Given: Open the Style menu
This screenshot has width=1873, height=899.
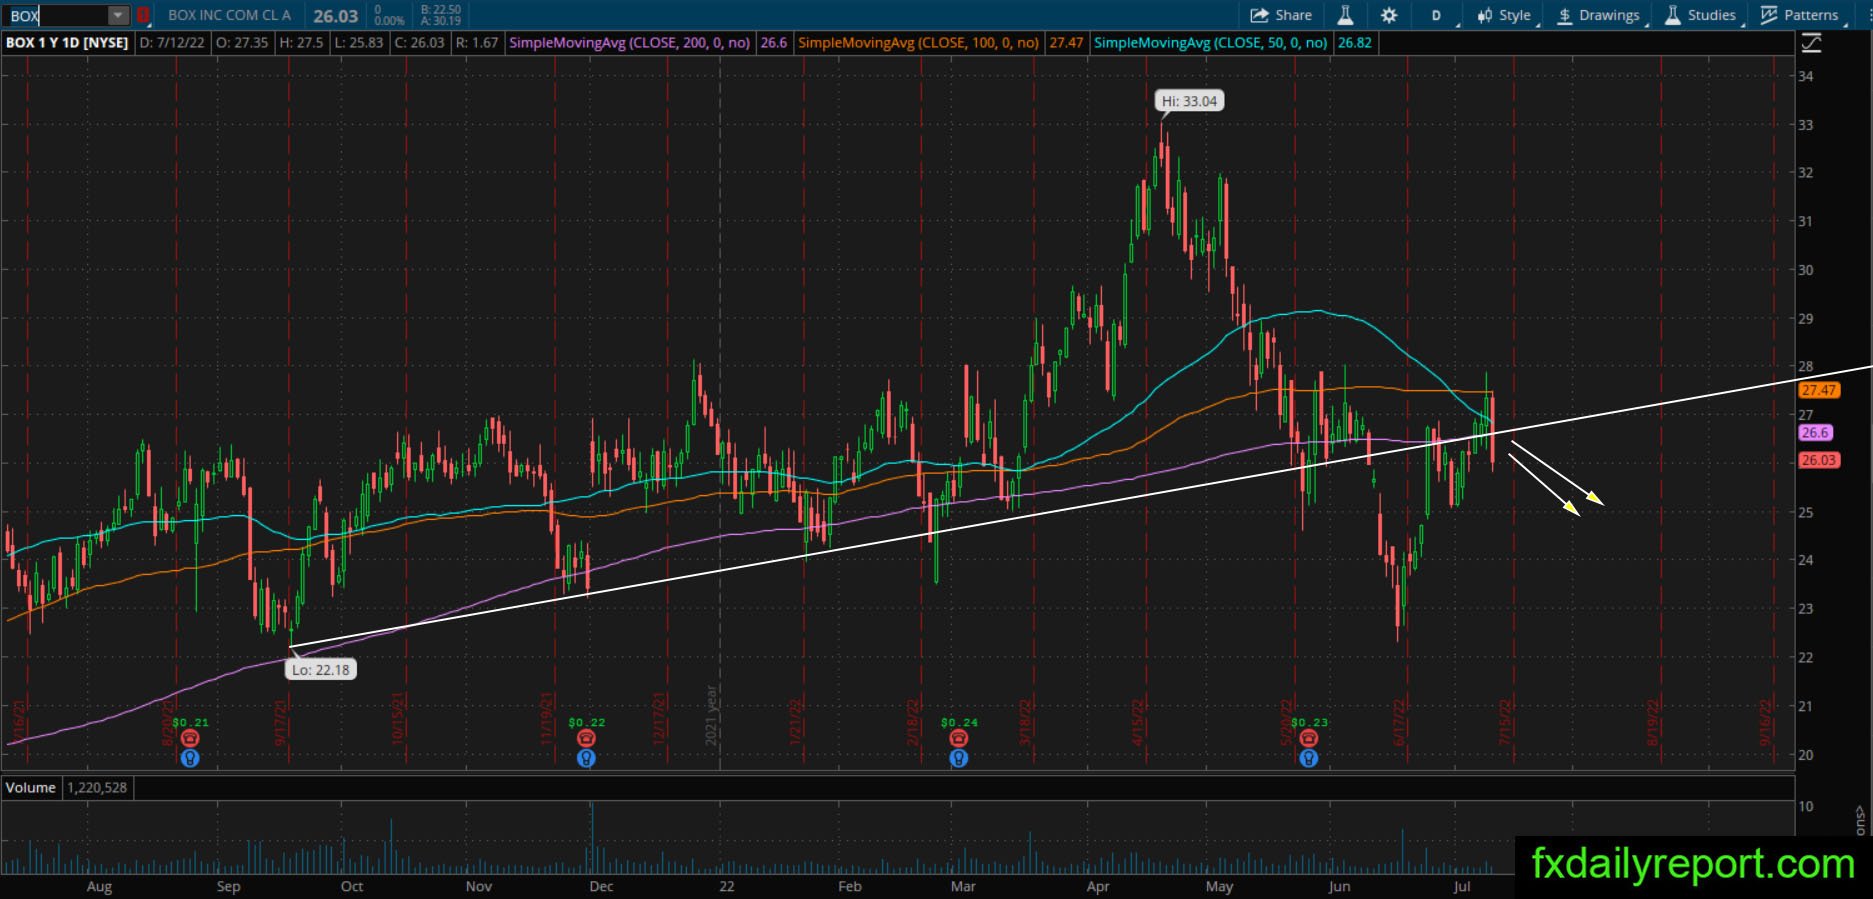Looking at the screenshot, I should (x=1504, y=15).
